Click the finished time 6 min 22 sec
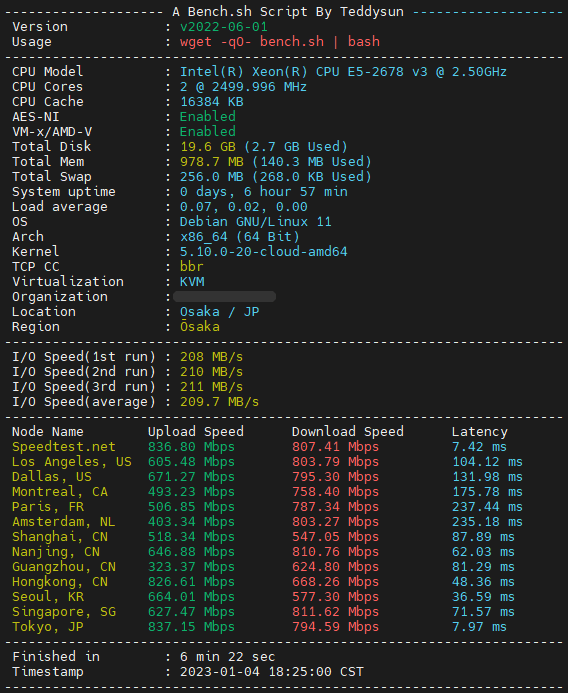 tap(227, 657)
